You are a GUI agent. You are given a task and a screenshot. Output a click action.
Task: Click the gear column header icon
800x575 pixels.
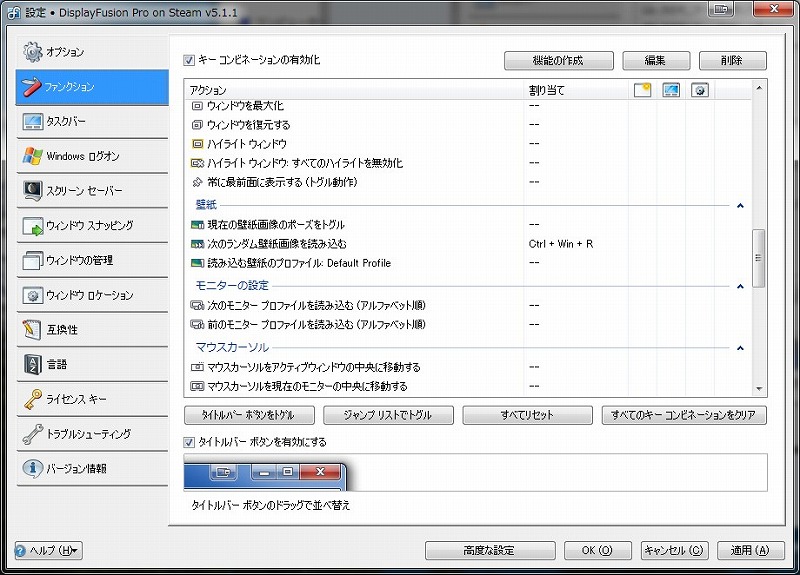700,90
